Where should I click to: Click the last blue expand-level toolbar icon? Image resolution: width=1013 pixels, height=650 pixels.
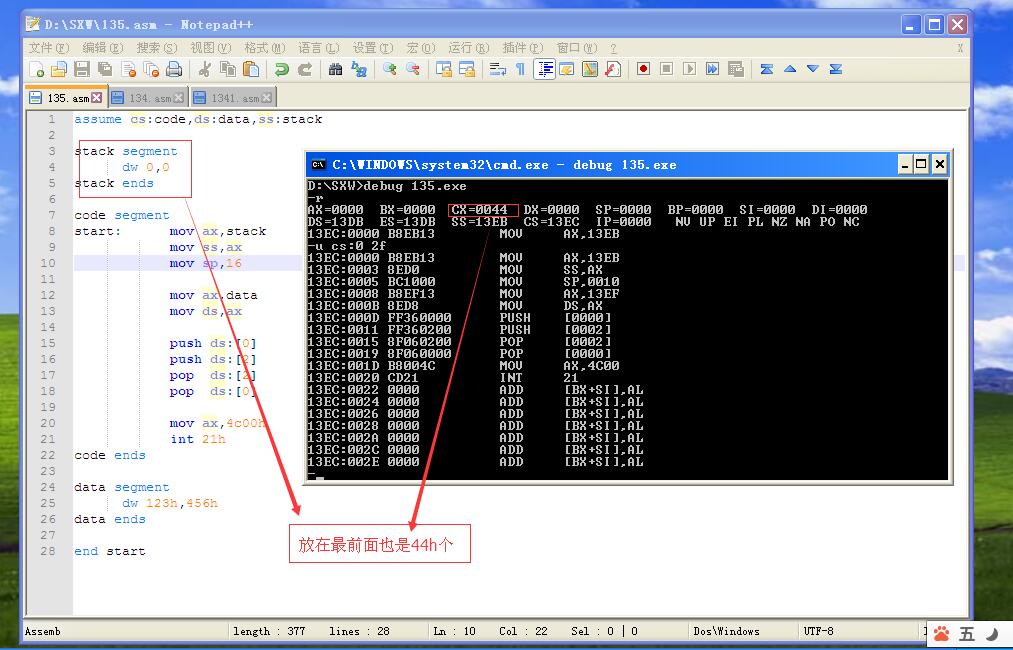point(835,69)
